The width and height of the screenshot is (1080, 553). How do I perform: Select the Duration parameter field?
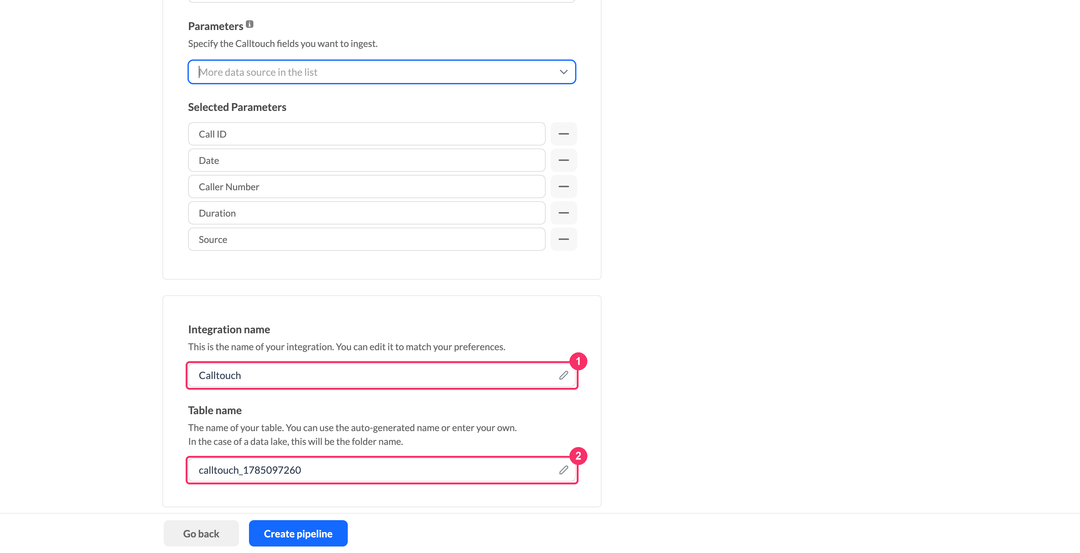366,213
